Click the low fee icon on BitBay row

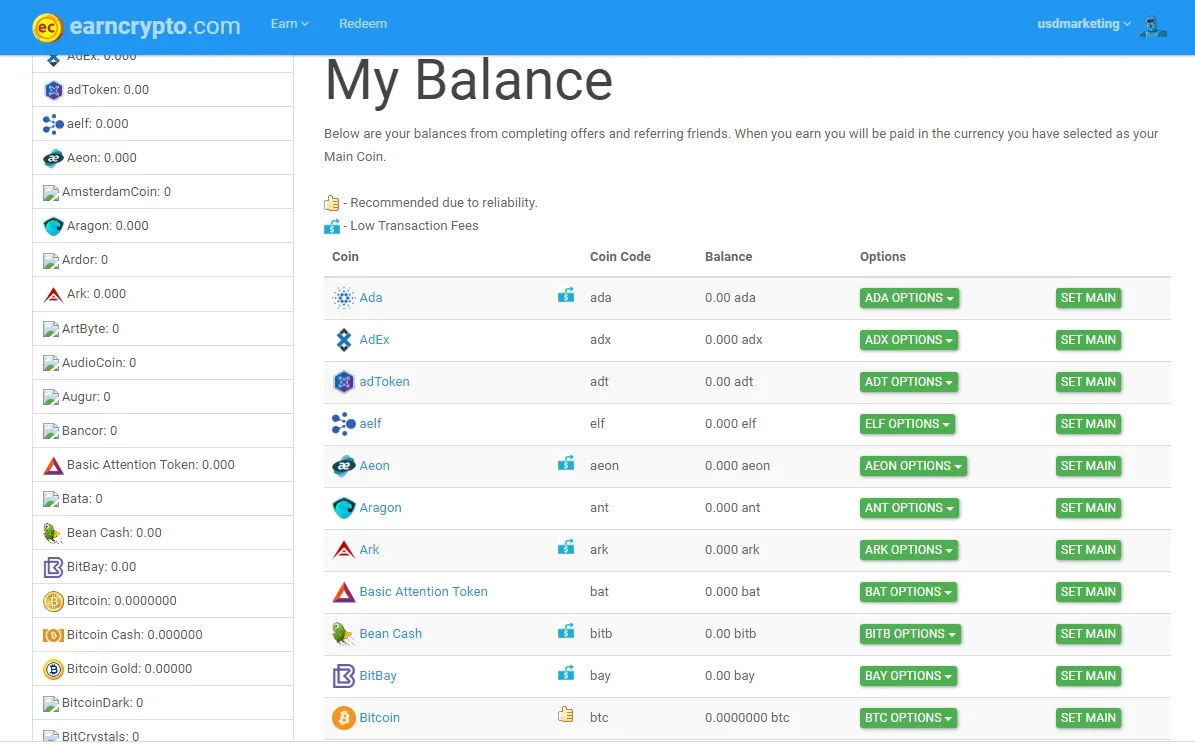pyautogui.click(x=565, y=672)
